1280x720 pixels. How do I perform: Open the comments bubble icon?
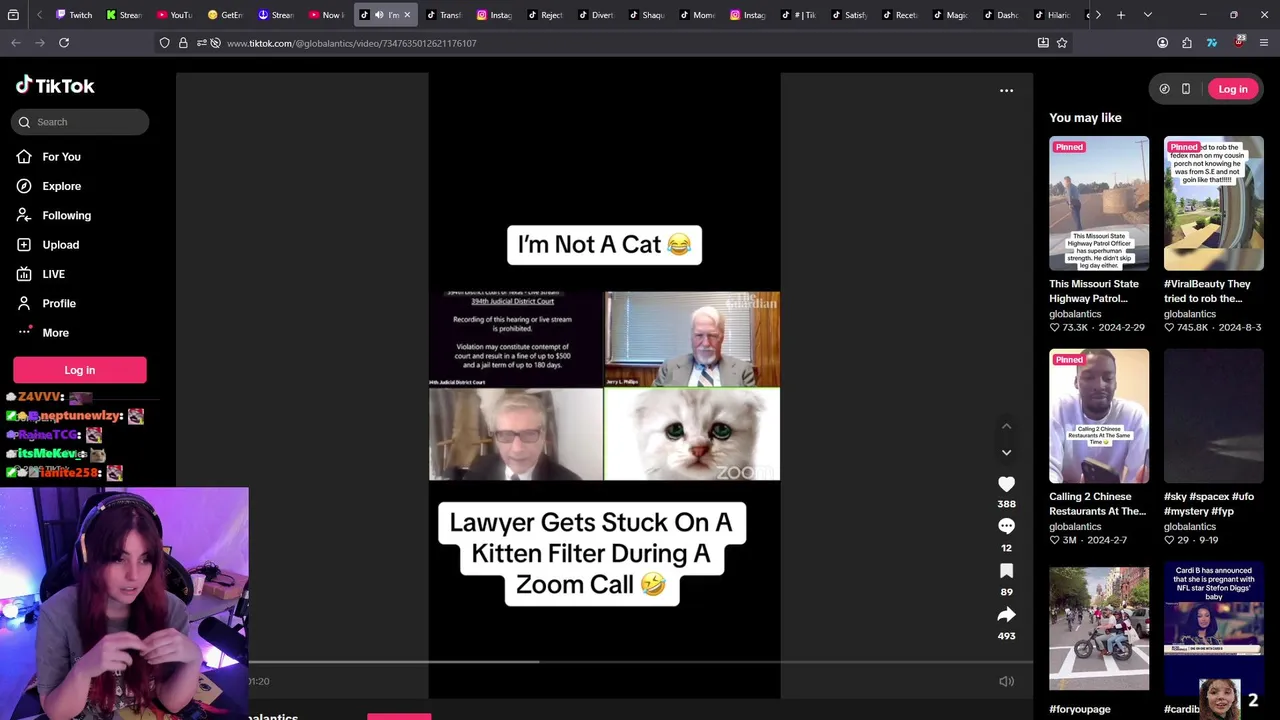(x=1006, y=527)
